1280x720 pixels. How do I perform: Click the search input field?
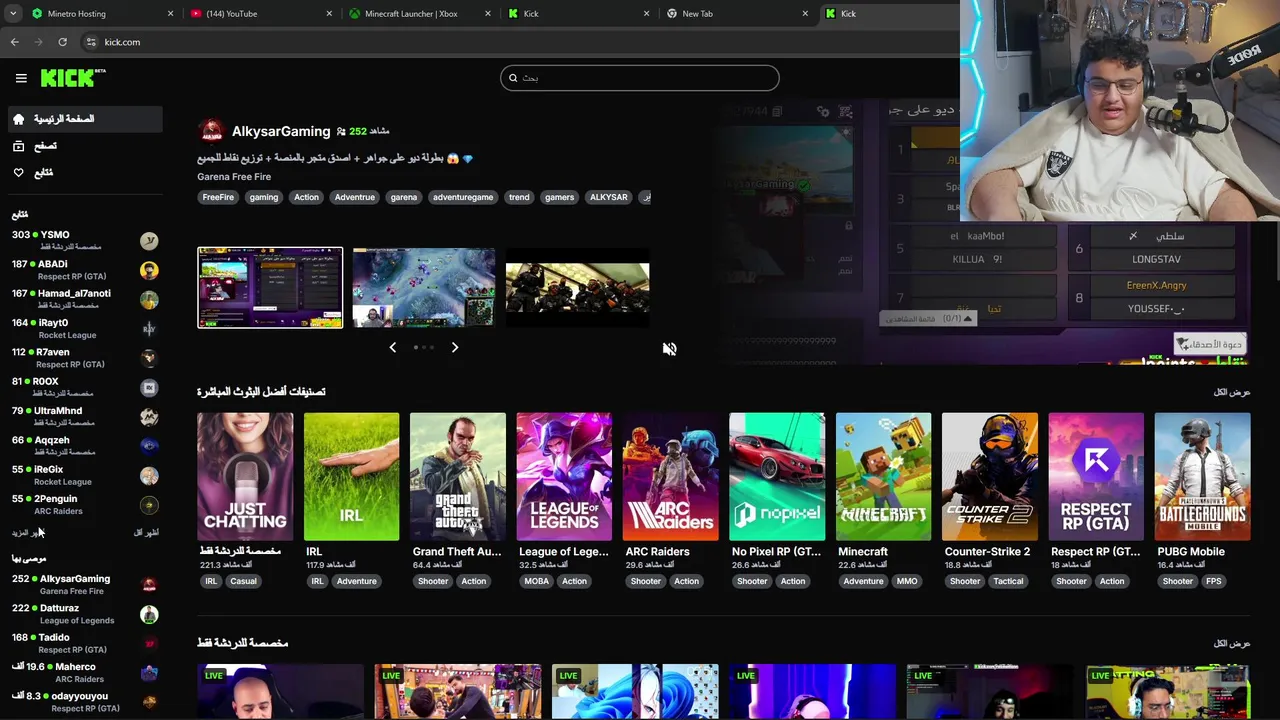click(x=640, y=78)
